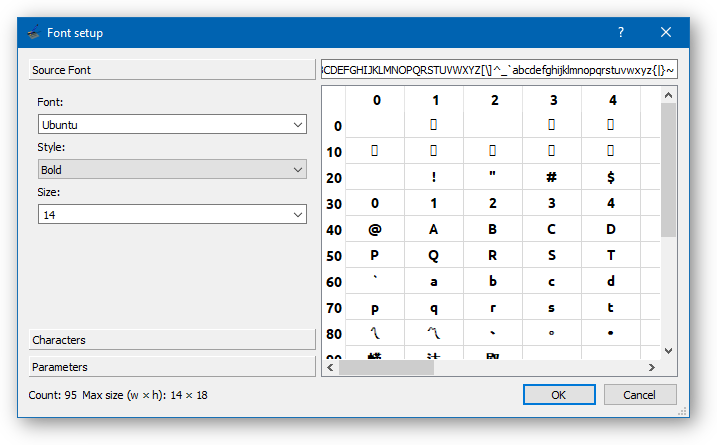
Task: Select the exclamation mark character cell
Action: [434, 177]
